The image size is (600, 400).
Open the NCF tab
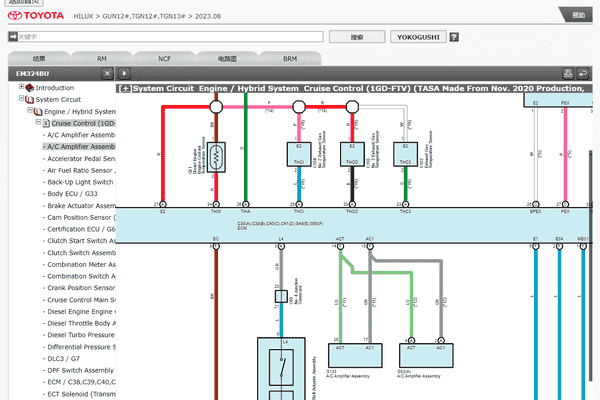(x=164, y=59)
